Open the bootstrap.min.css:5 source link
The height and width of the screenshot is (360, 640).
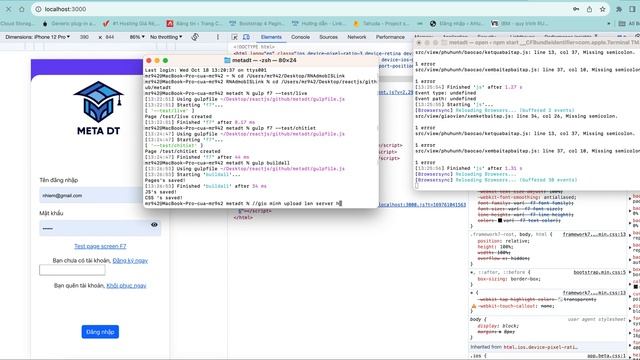pyautogui.click(x=599, y=272)
